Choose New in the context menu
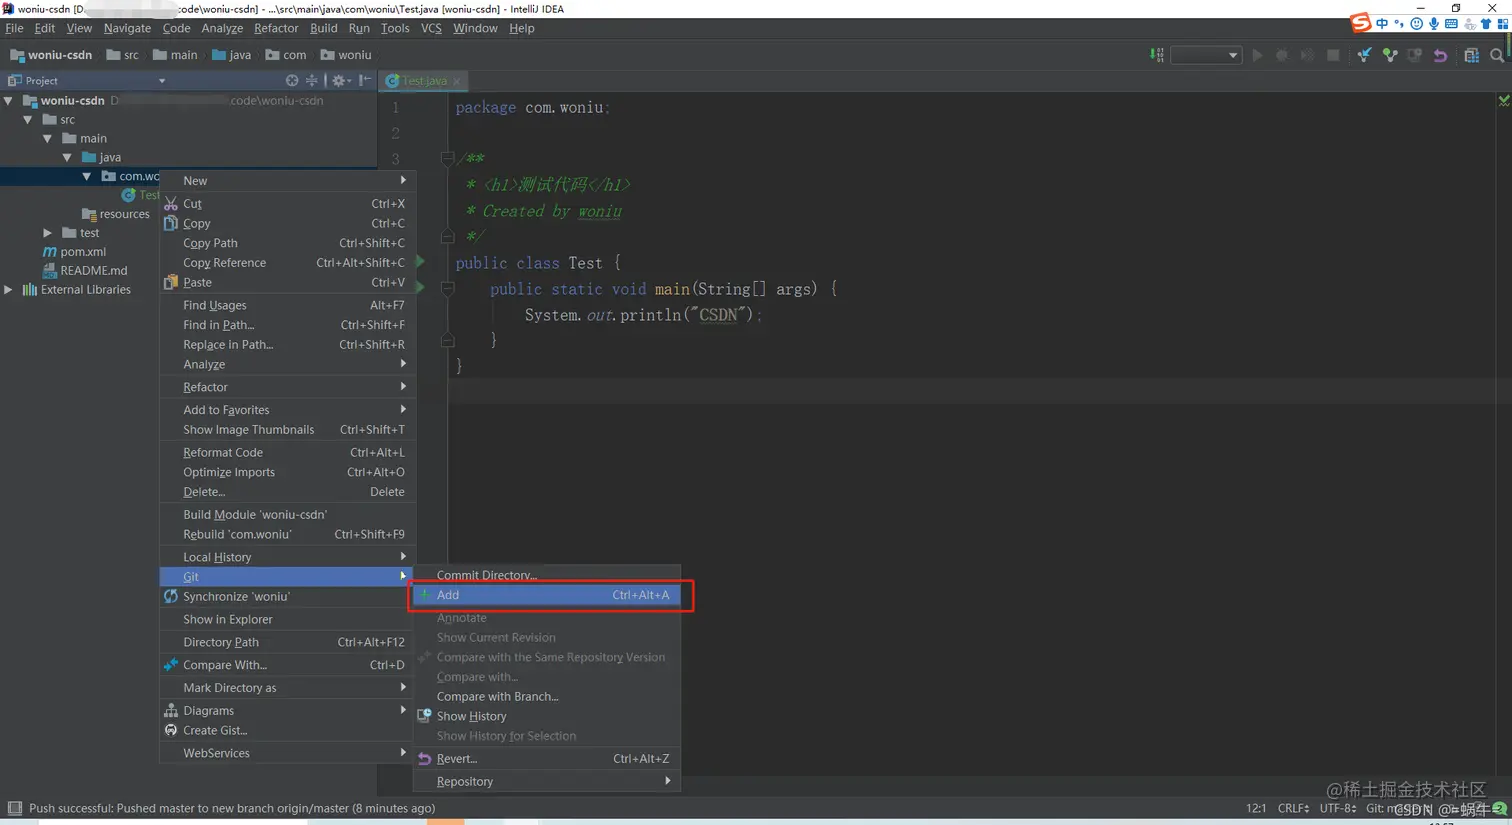 (x=288, y=181)
